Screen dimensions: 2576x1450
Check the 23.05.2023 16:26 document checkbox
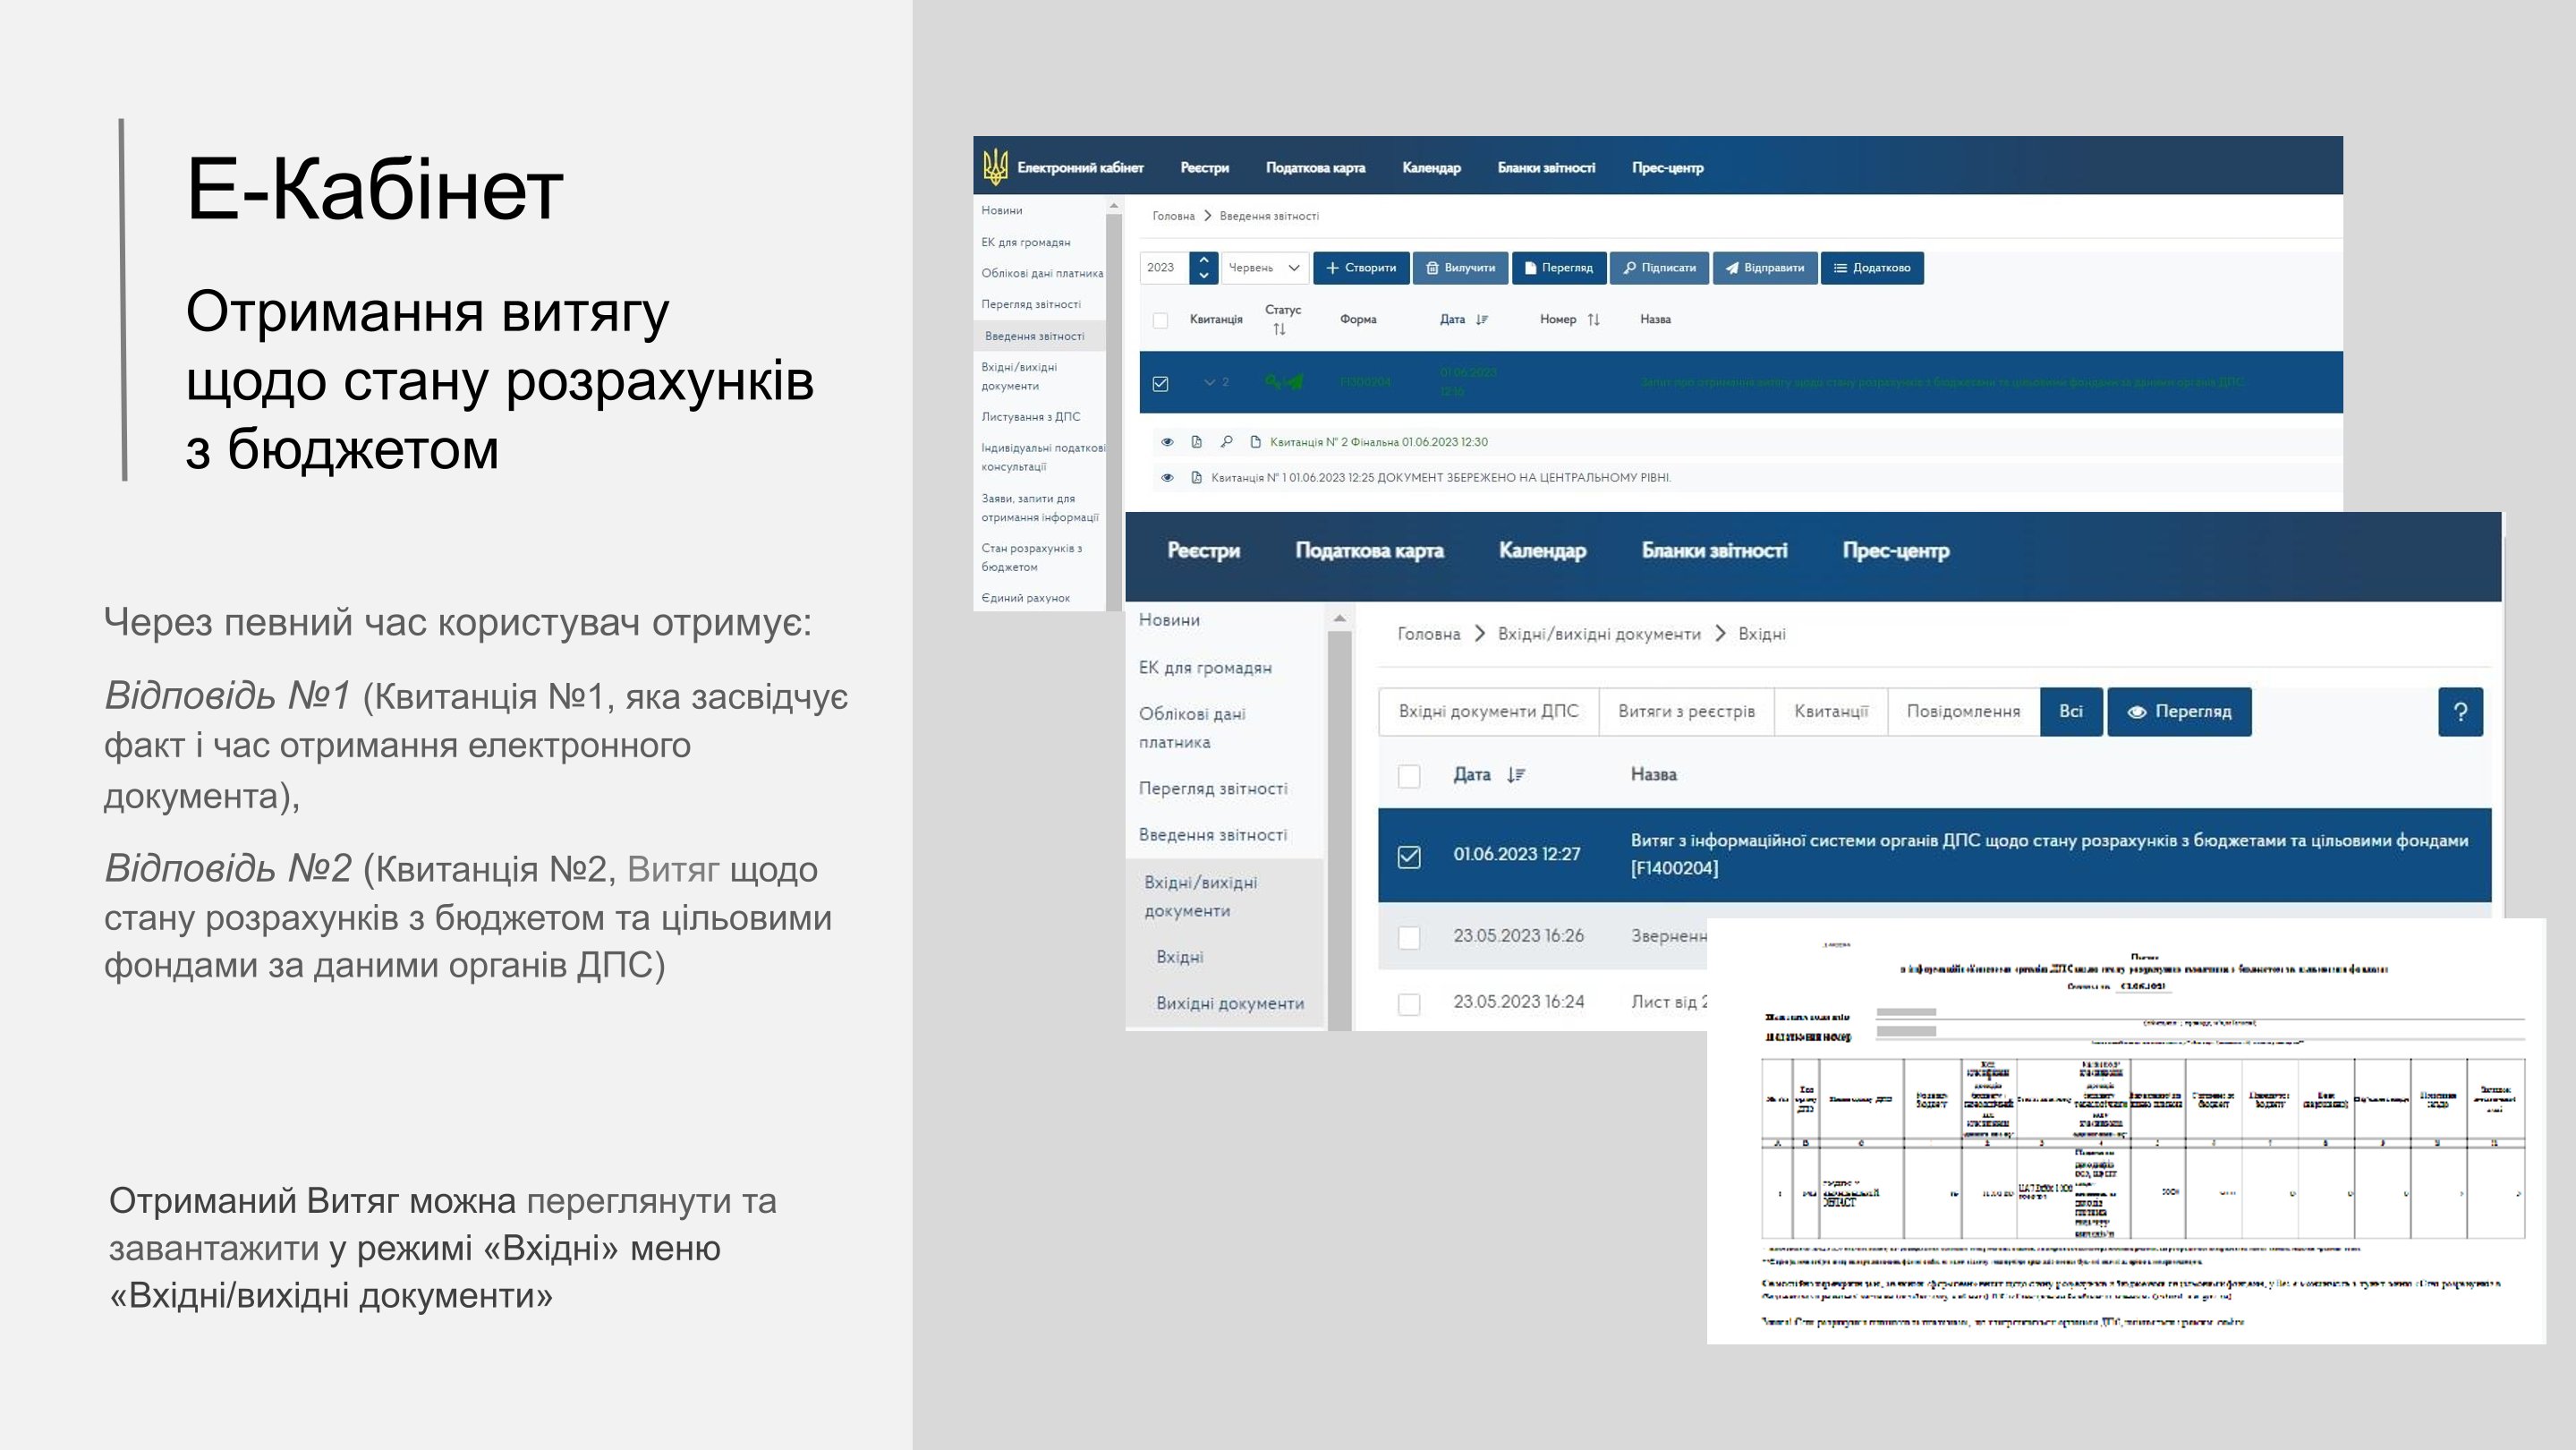pyautogui.click(x=1409, y=937)
